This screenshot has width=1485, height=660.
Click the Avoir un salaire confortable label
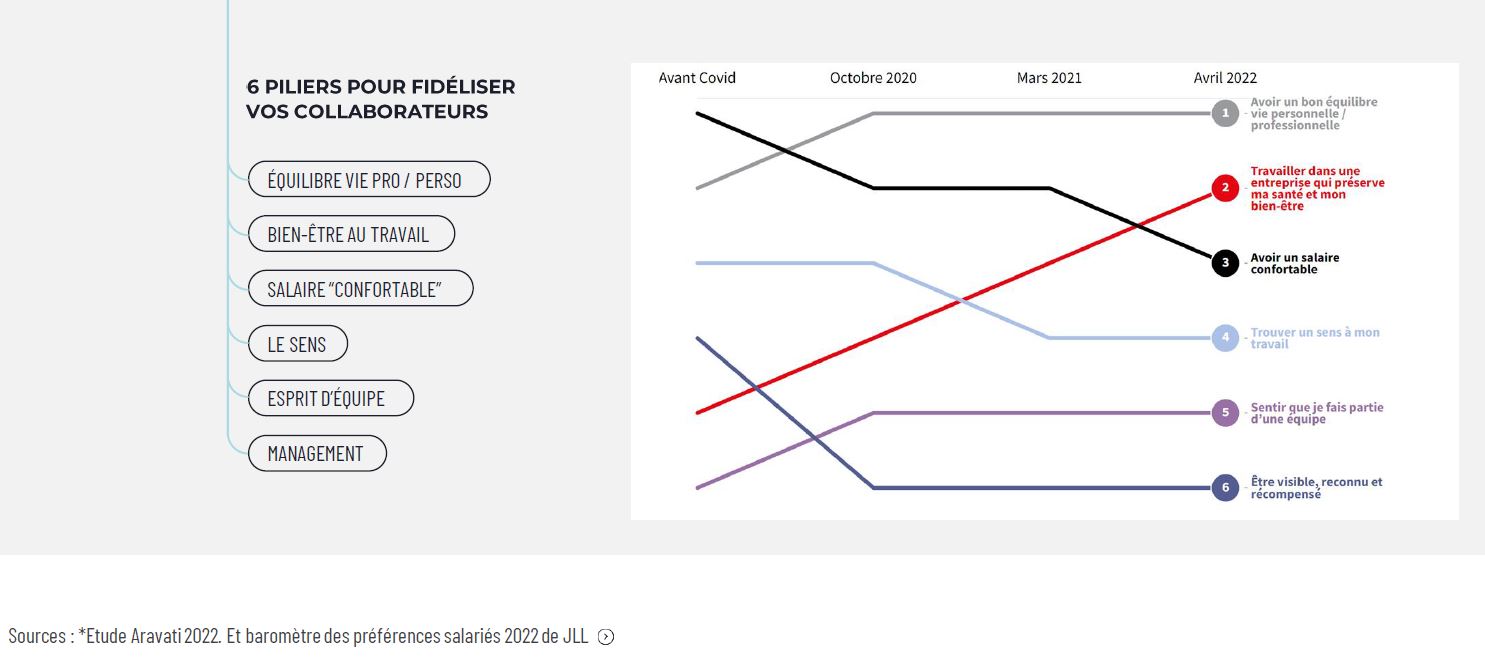[x=1295, y=263]
